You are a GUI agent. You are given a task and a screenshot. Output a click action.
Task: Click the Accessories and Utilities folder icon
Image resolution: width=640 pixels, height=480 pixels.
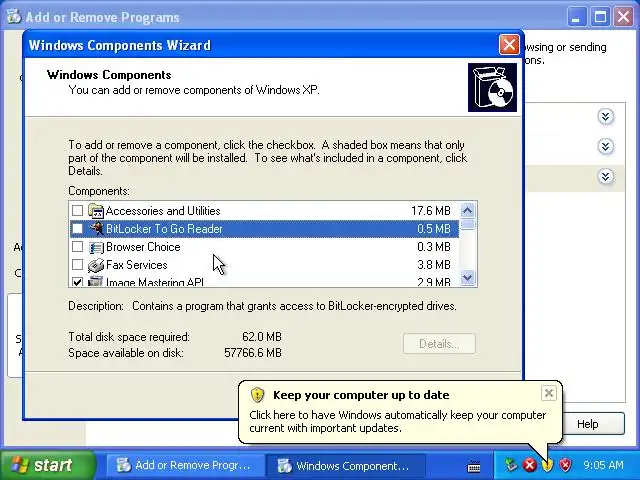pos(96,211)
